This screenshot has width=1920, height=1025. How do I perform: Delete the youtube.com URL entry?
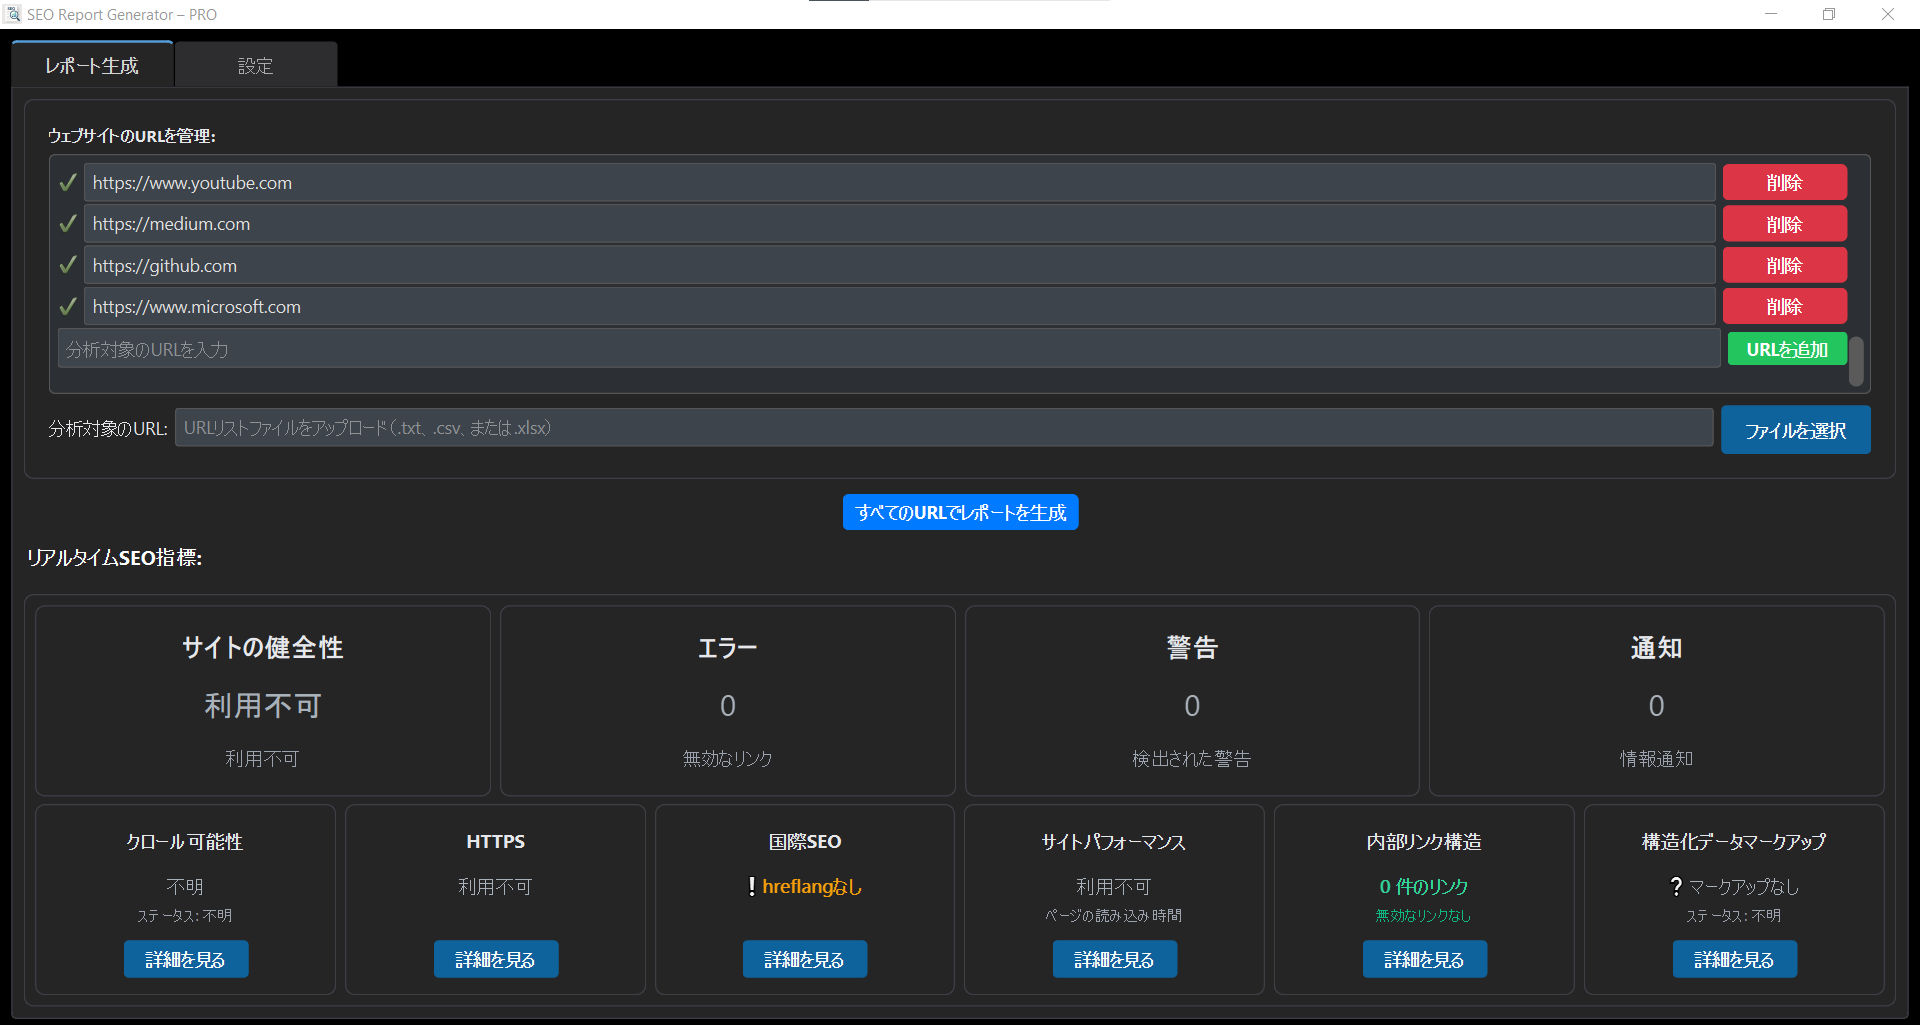[1784, 183]
